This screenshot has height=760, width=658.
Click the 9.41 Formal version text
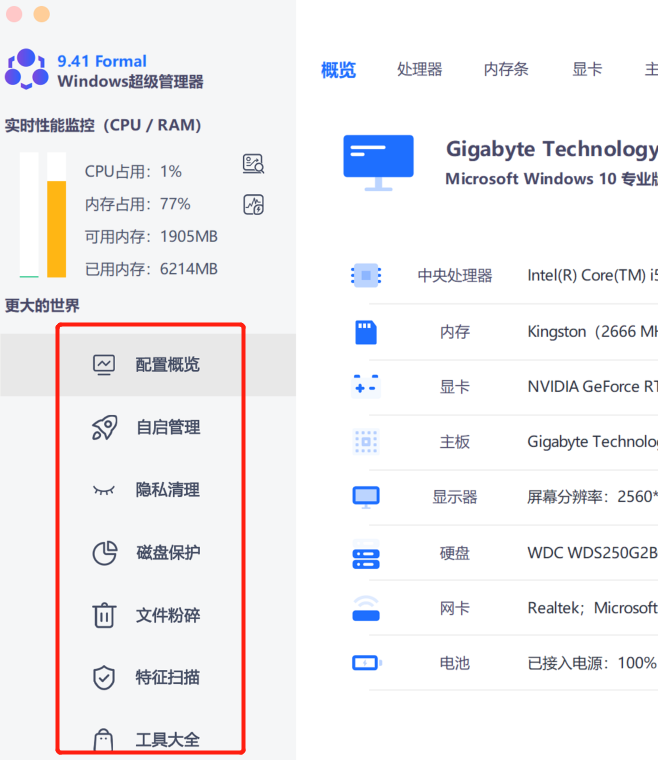click(x=102, y=61)
